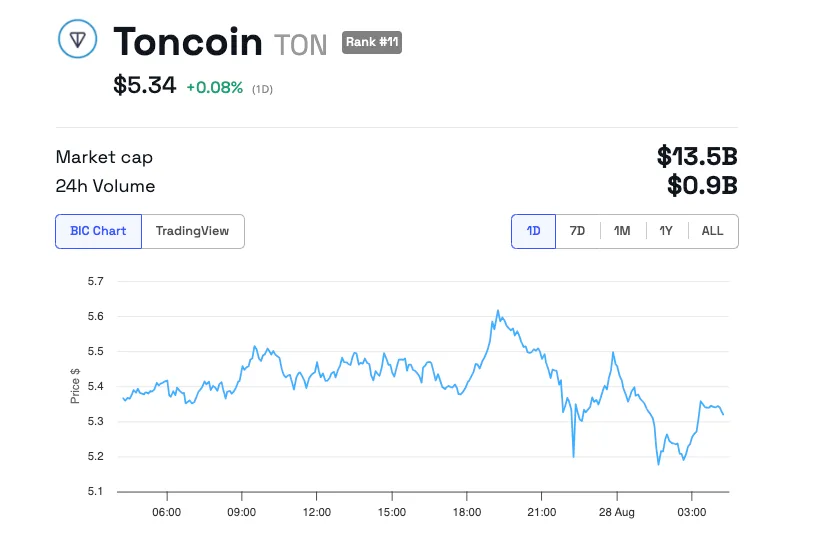The height and width of the screenshot is (547, 816).
Task: Click the TON ticker symbol
Action: pos(300,44)
